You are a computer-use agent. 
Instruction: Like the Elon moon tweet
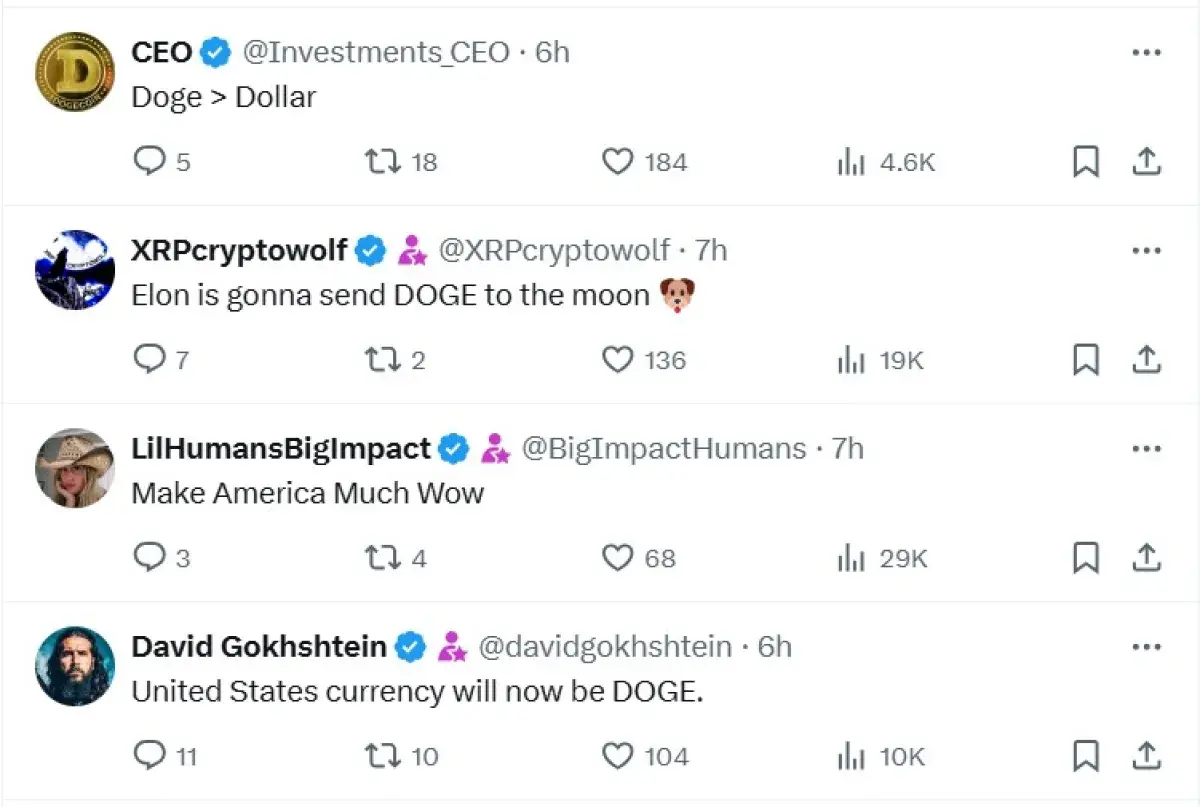617,359
